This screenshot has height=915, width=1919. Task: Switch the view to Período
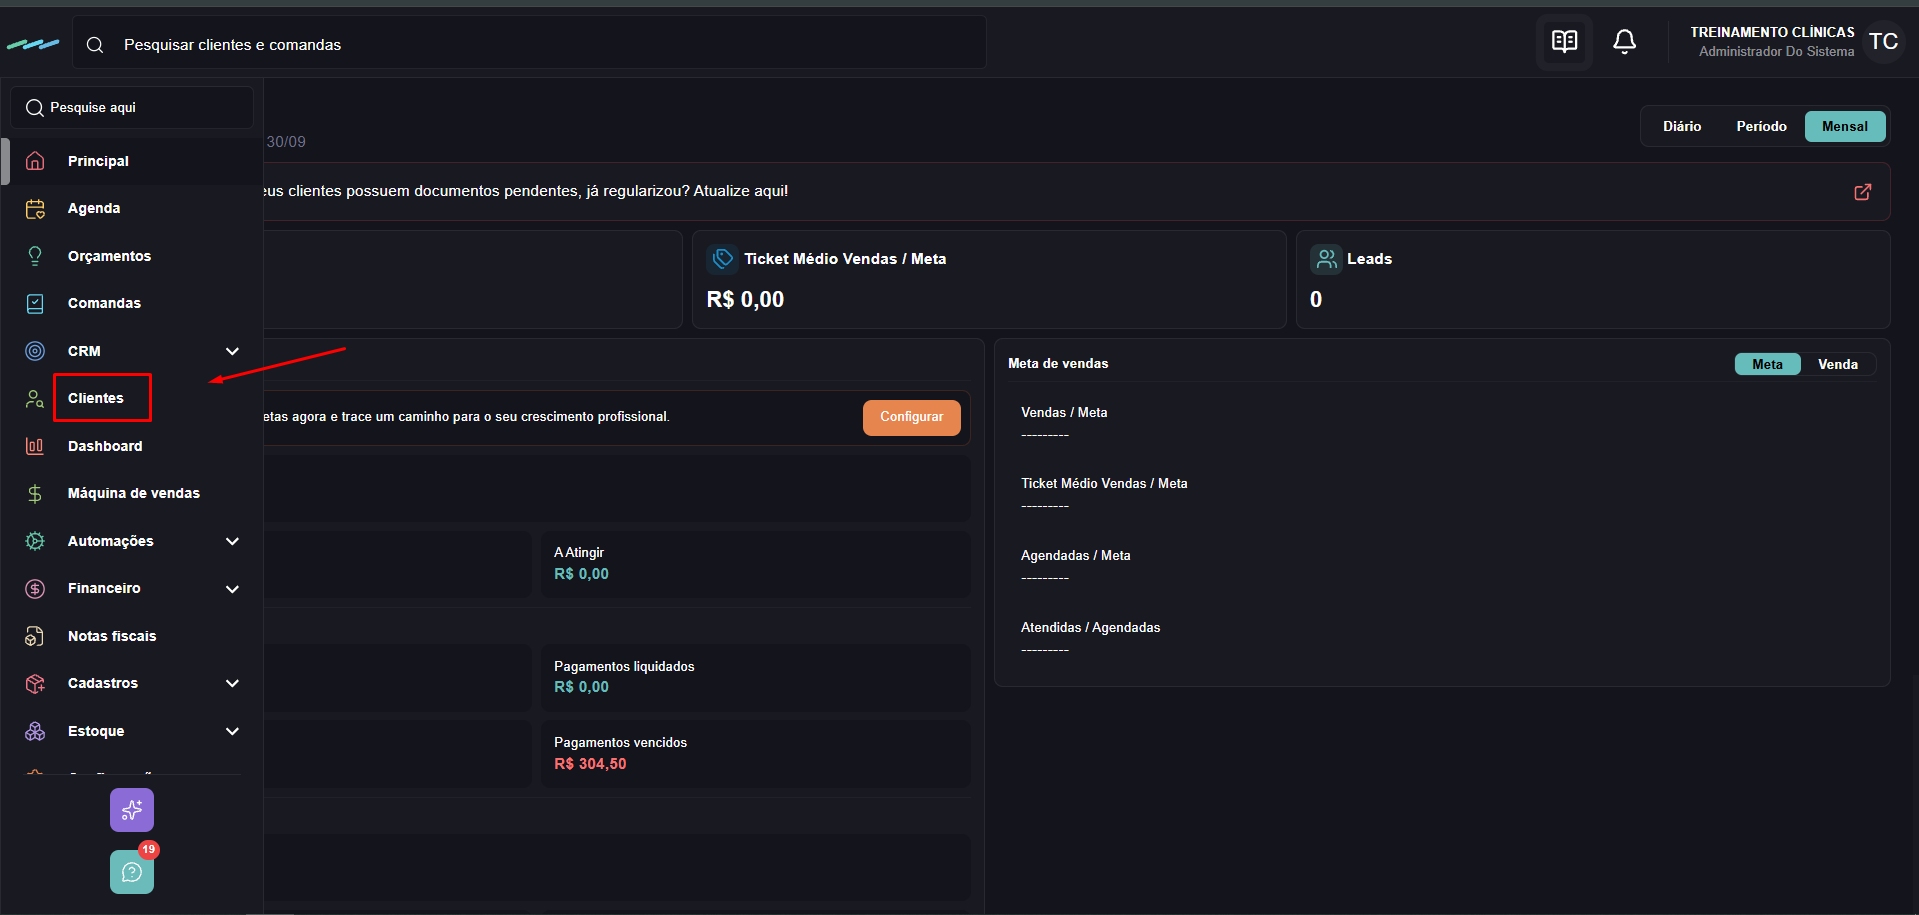click(1761, 126)
